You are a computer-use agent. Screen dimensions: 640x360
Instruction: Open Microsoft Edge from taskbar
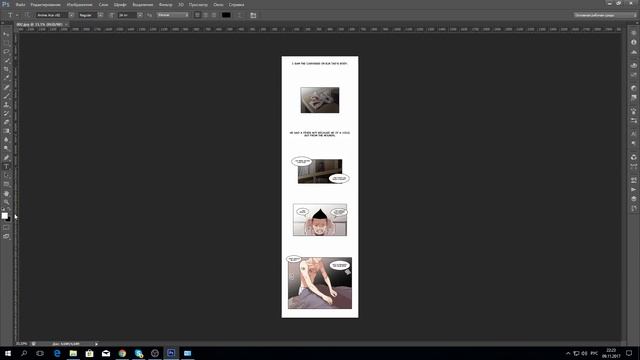click(57, 353)
